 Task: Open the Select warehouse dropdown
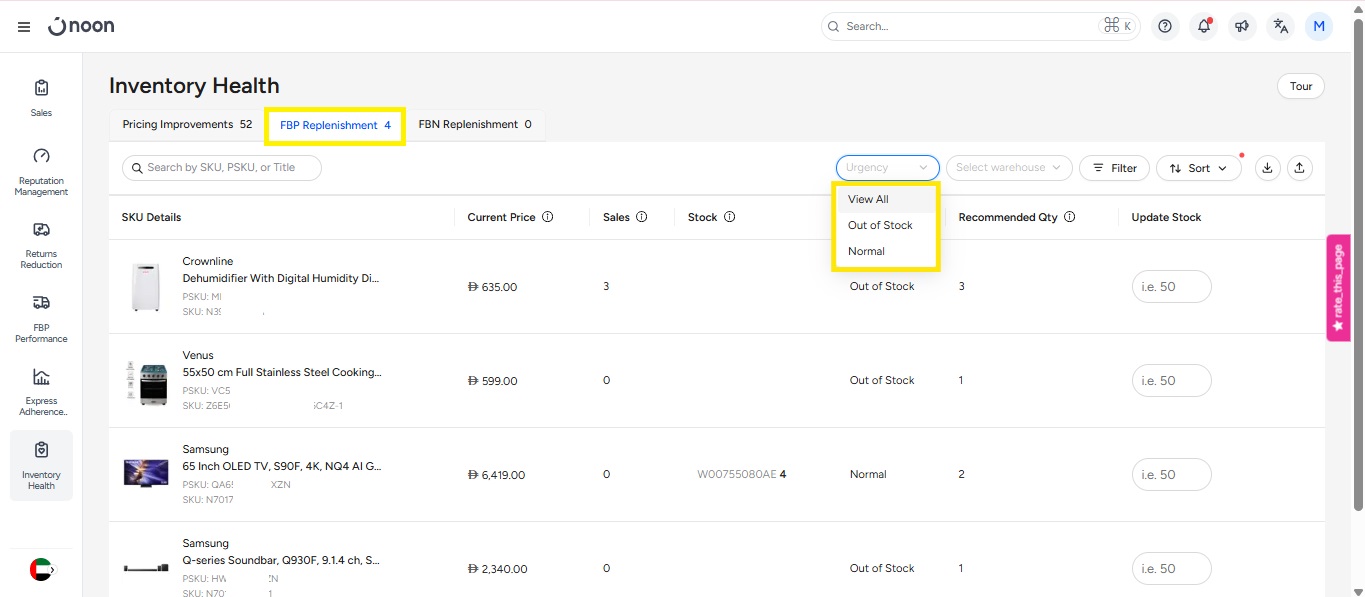coord(1008,168)
